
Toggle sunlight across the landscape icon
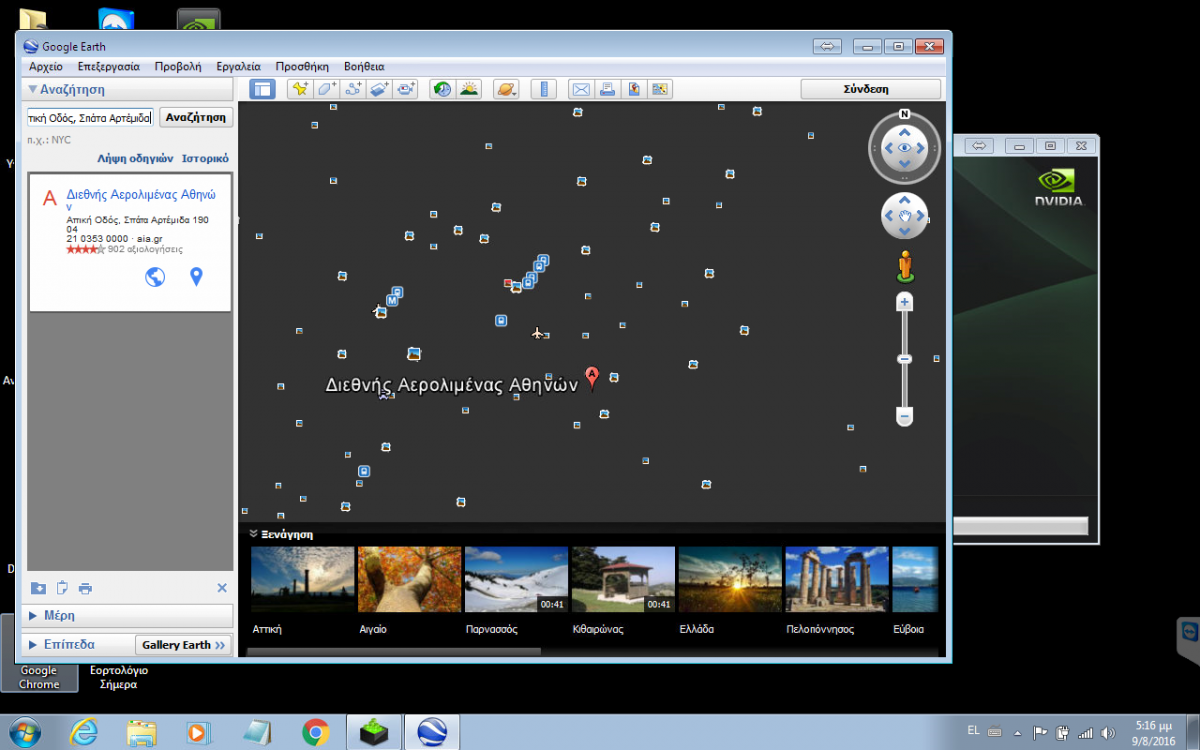468,89
